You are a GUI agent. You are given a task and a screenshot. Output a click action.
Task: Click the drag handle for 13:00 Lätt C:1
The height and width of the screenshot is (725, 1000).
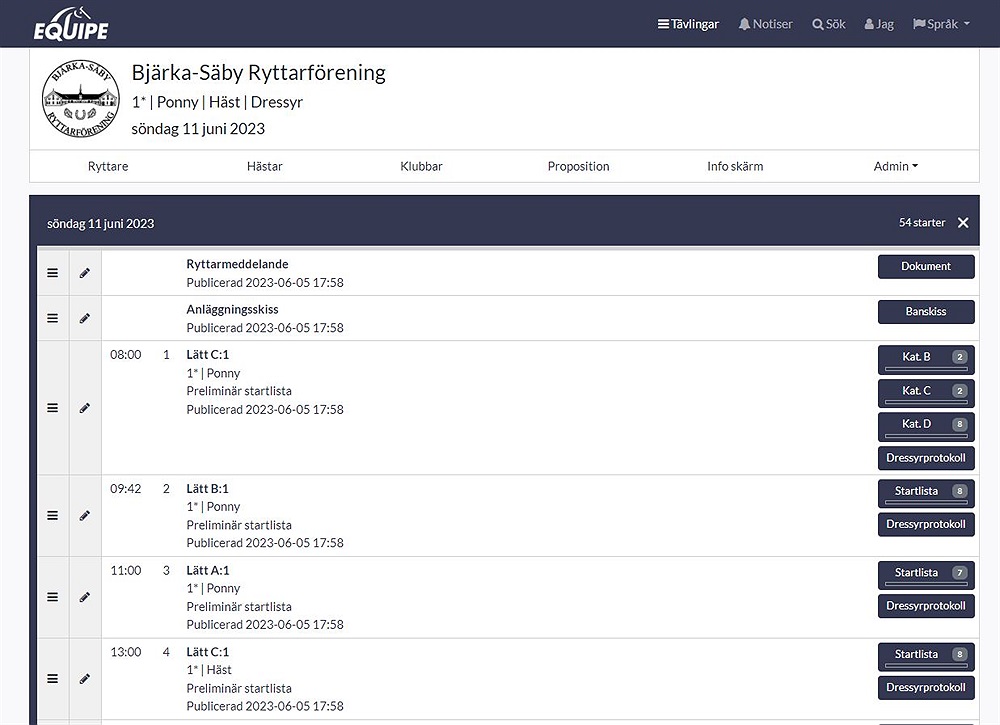pyautogui.click(x=53, y=679)
